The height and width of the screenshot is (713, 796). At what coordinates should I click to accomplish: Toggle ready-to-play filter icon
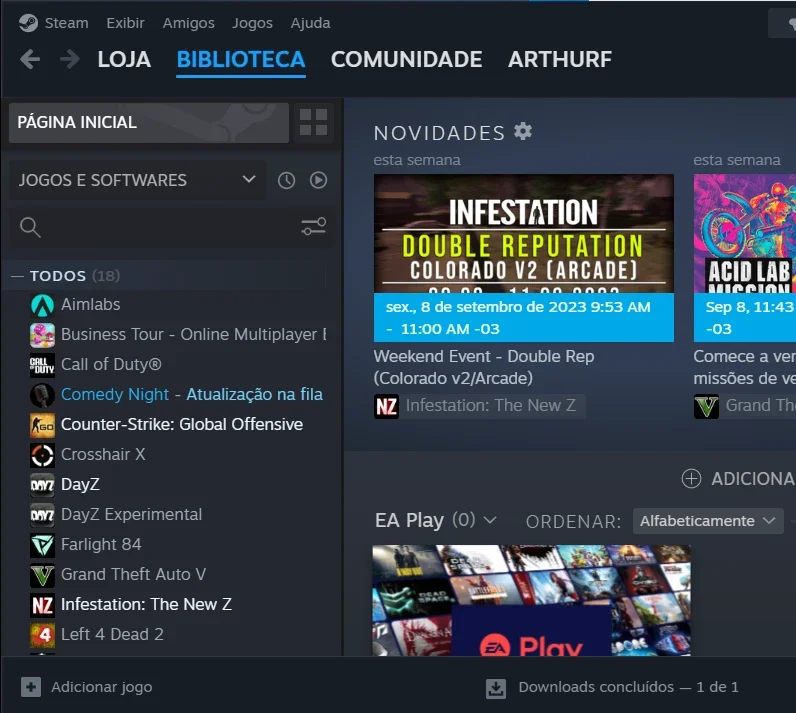(x=318, y=180)
